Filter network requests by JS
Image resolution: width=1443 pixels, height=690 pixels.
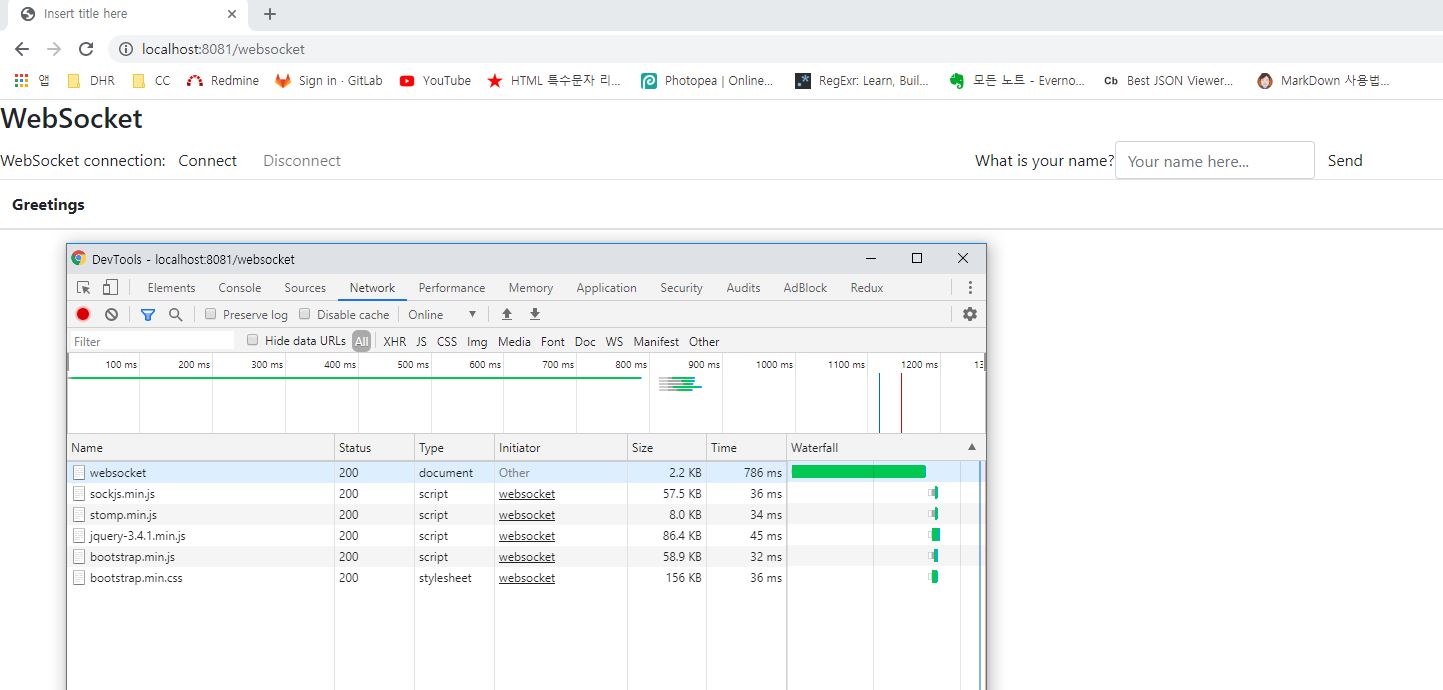click(x=422, y=341)
